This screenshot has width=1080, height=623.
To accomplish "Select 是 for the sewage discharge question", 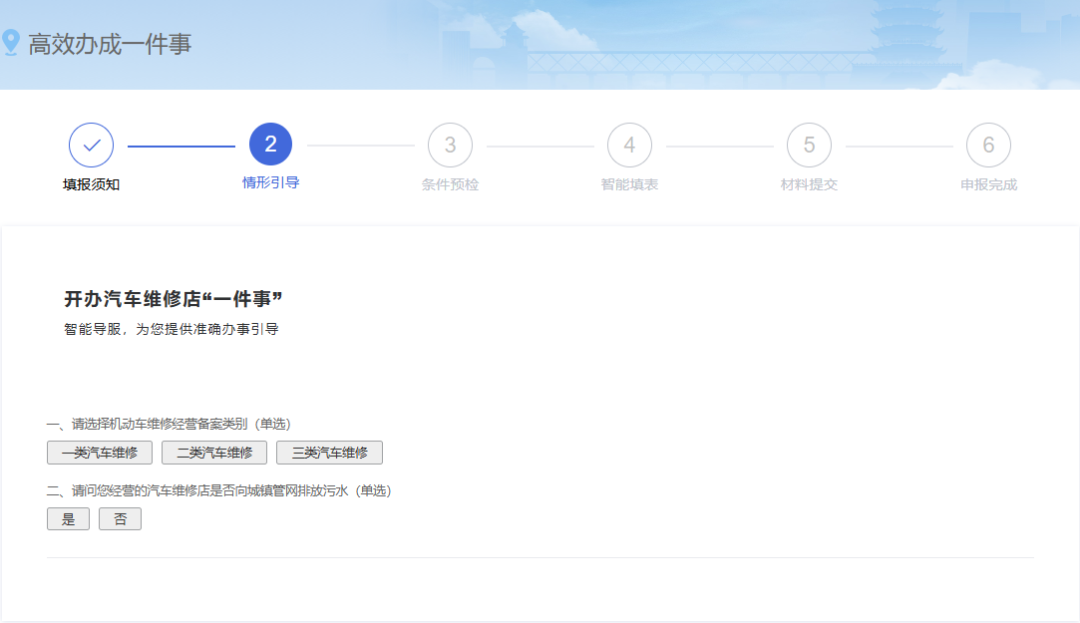I will tap(67, 518).
